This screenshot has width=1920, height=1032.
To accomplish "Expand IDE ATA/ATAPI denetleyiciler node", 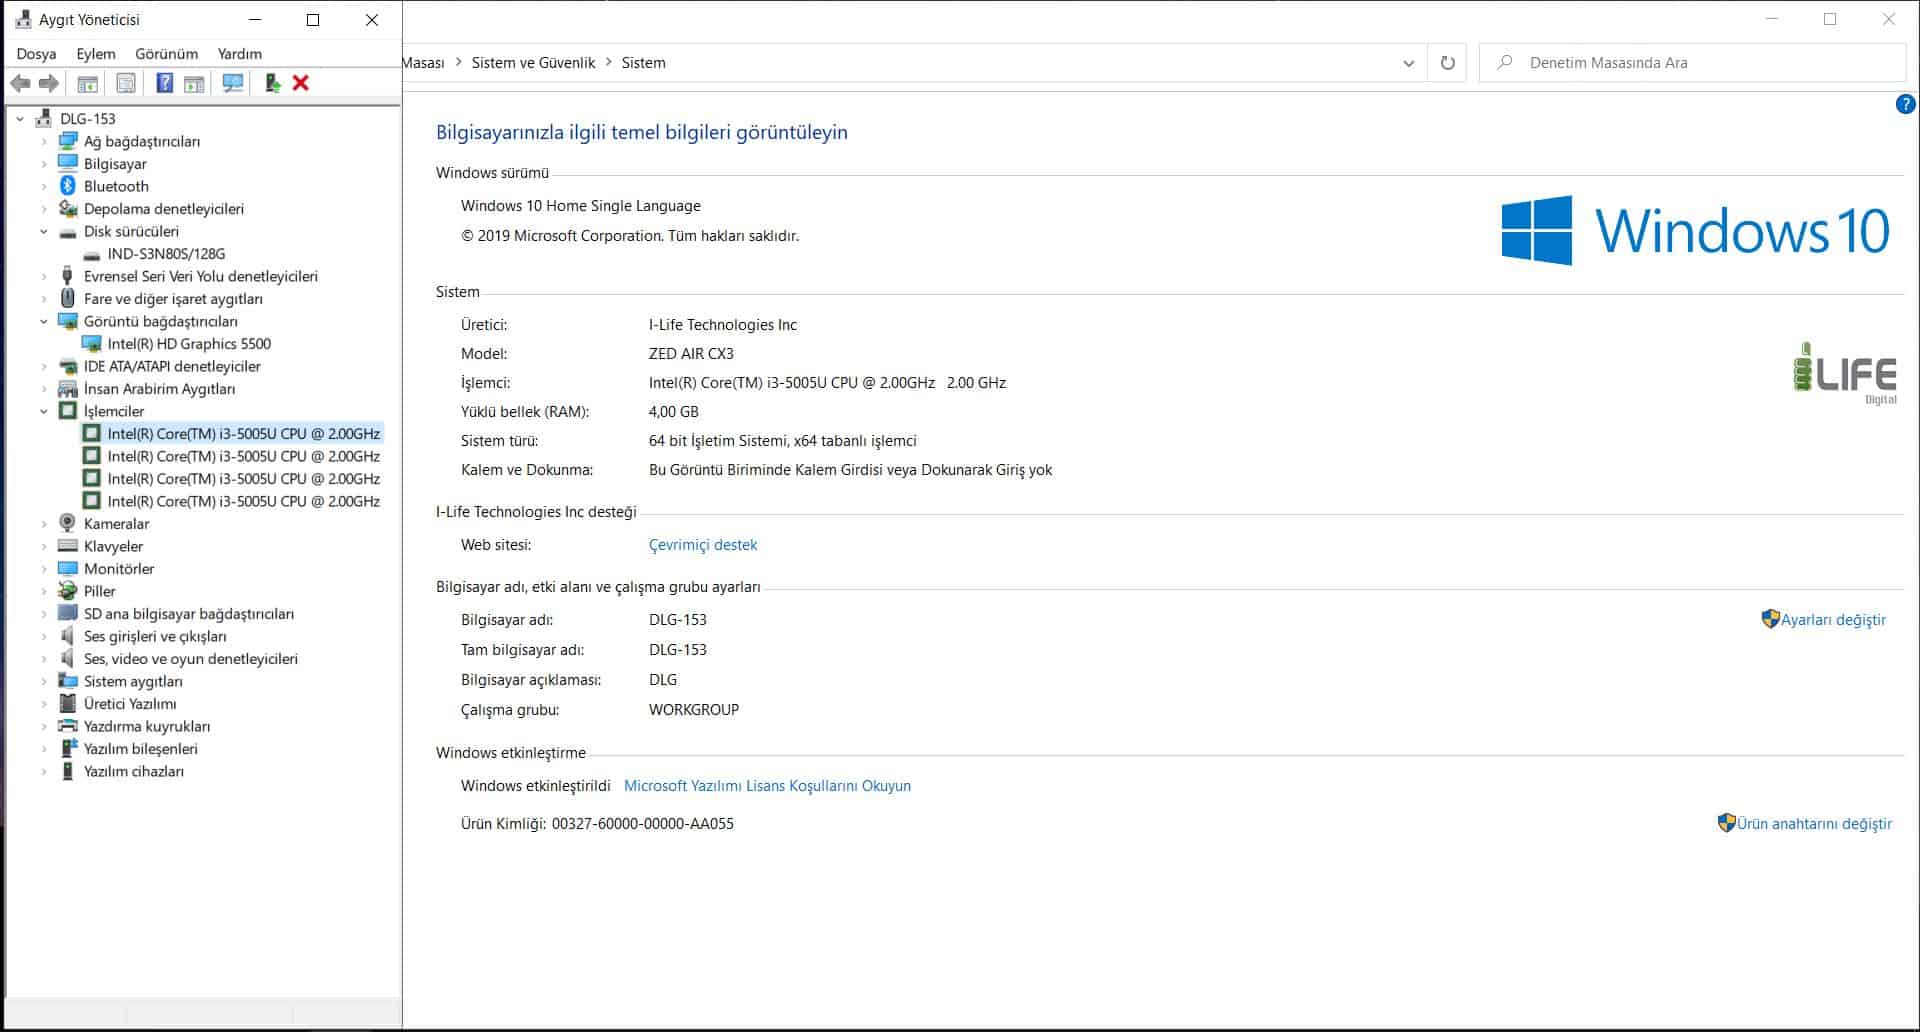I will point(43,366).
